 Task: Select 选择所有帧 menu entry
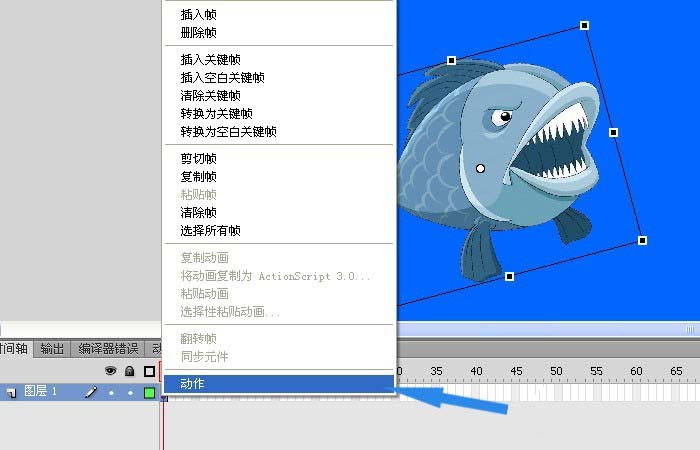coord(279,231)
